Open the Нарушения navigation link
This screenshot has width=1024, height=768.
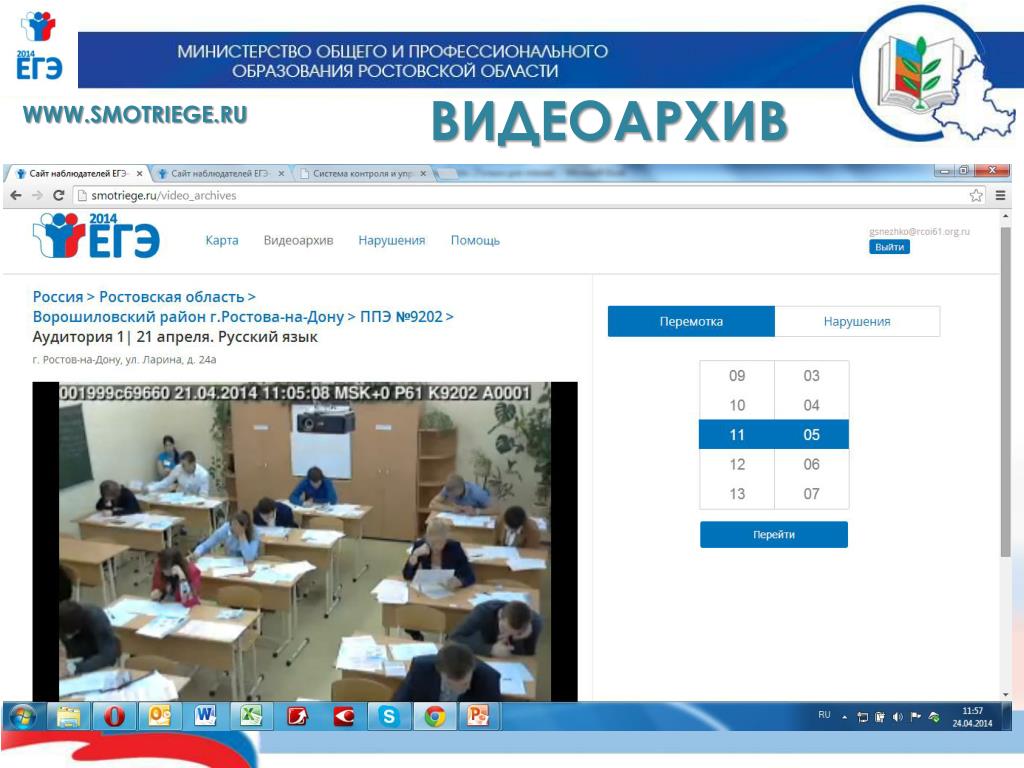click(x=392, y=240)
